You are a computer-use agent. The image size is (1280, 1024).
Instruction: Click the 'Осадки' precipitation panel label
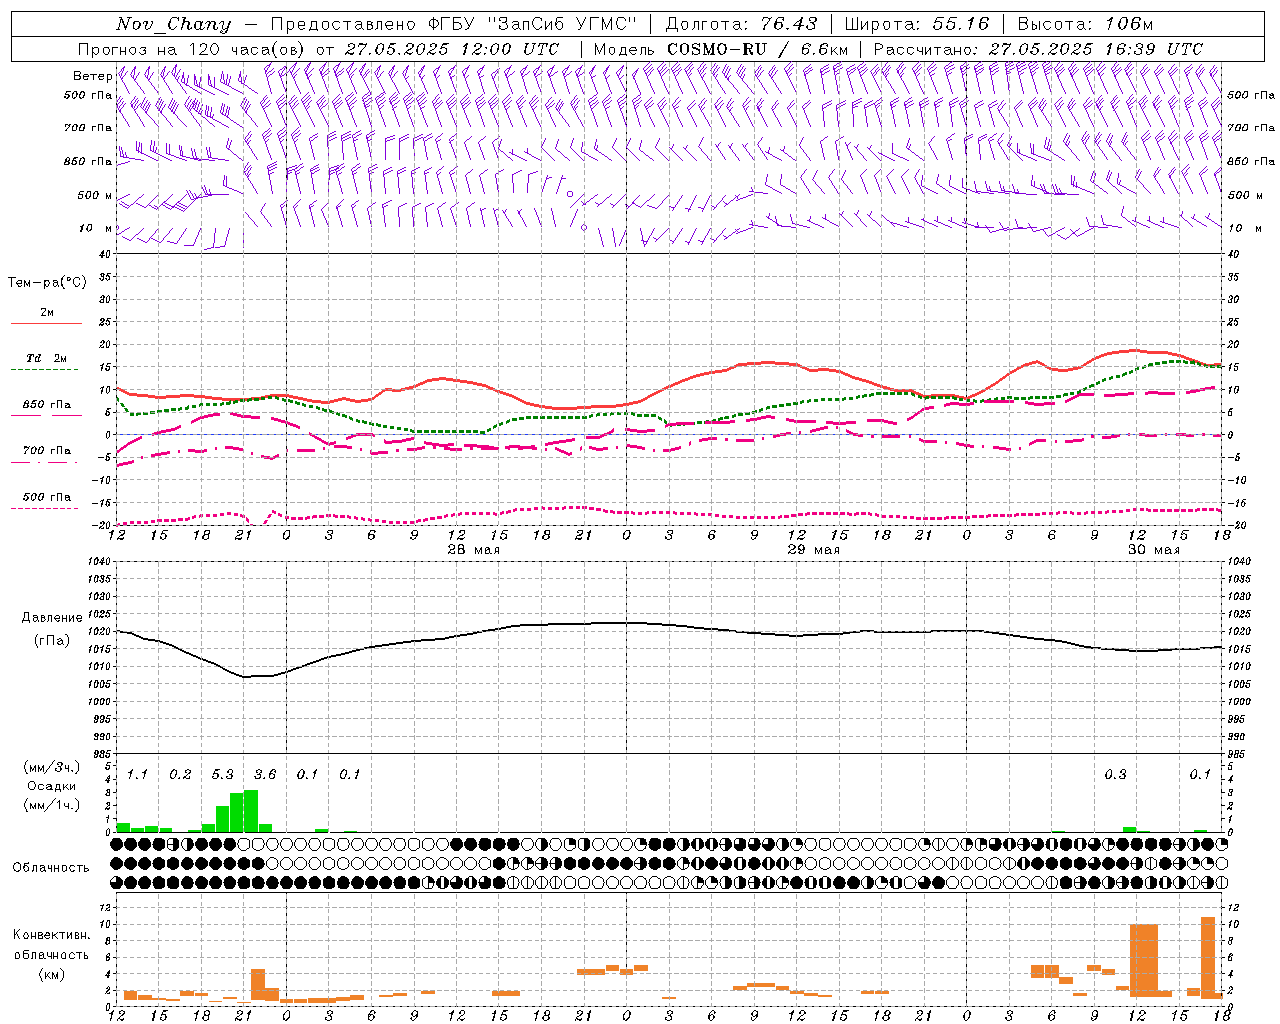(52, 786)
